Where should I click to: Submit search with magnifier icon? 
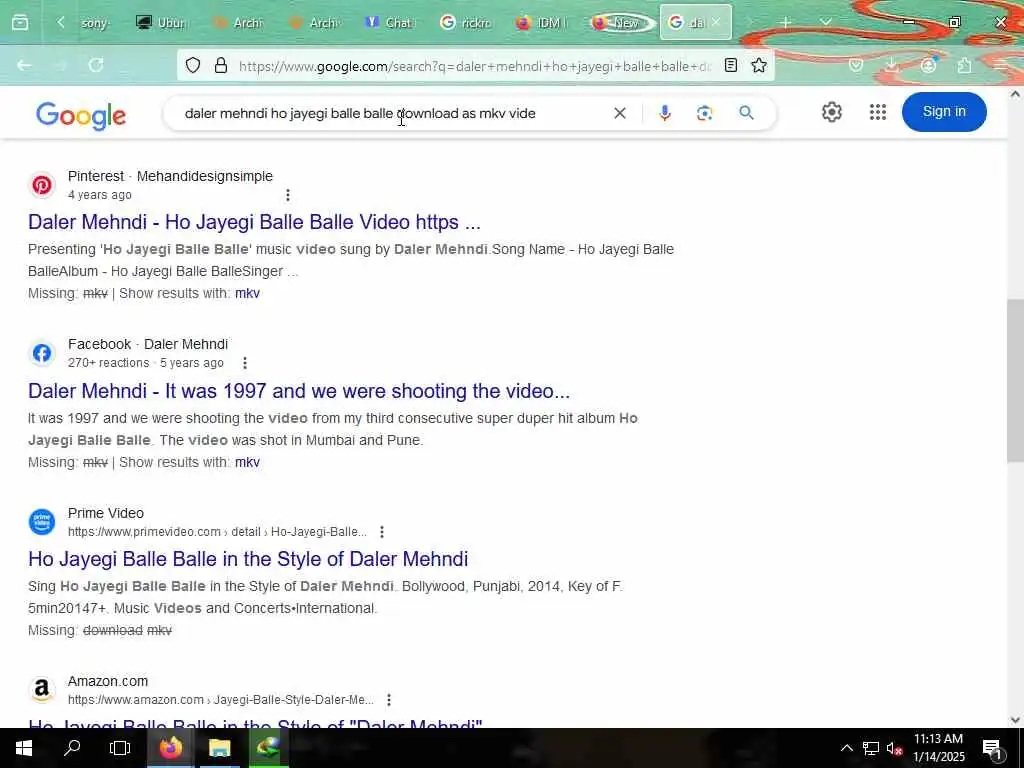[x=746, y=113]
